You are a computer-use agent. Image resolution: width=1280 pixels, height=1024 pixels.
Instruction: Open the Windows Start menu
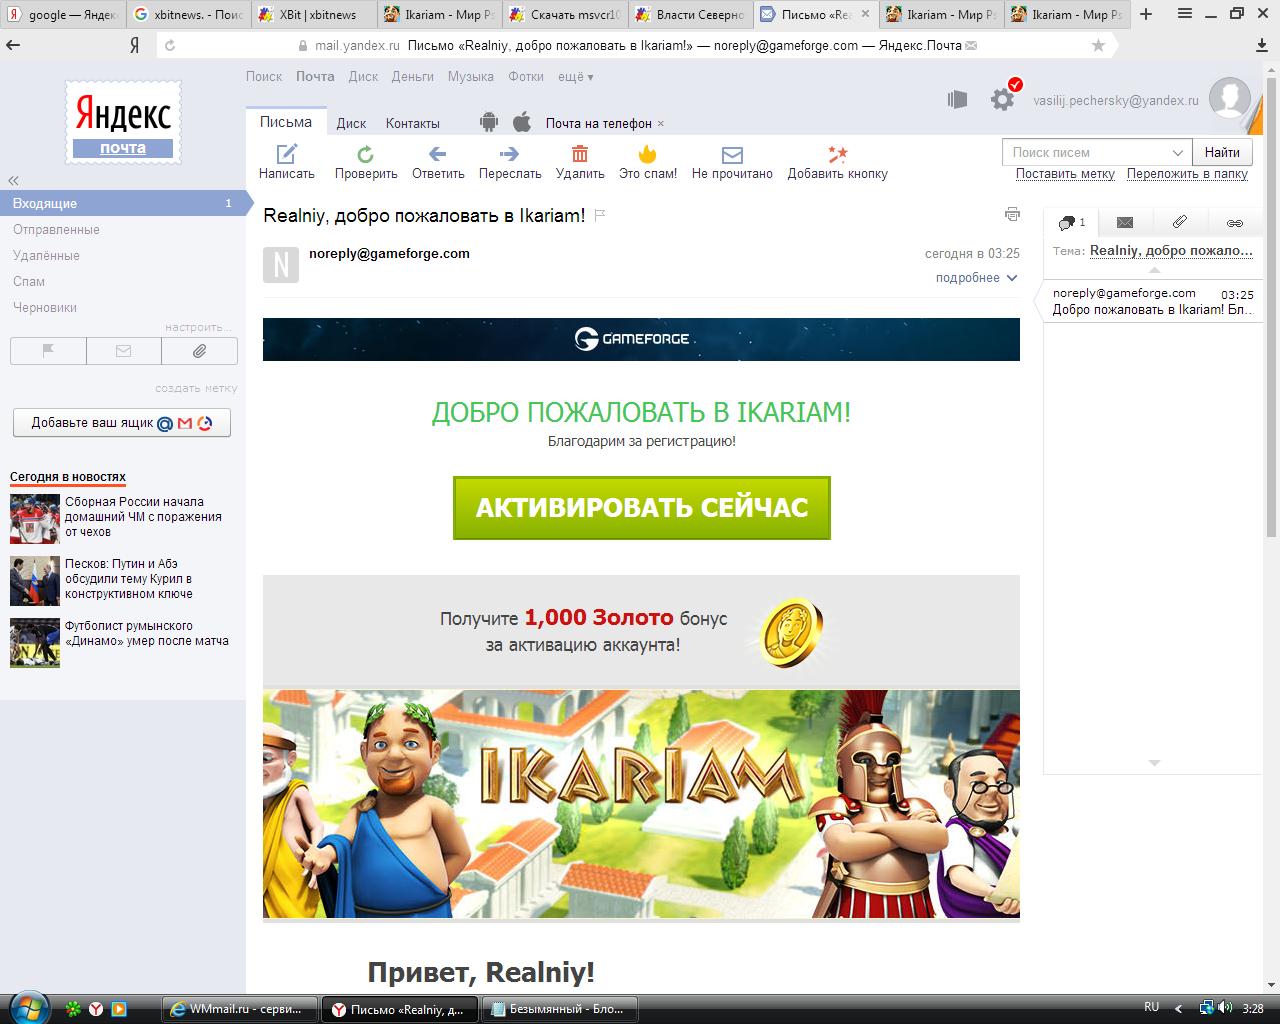point(27,1006)
